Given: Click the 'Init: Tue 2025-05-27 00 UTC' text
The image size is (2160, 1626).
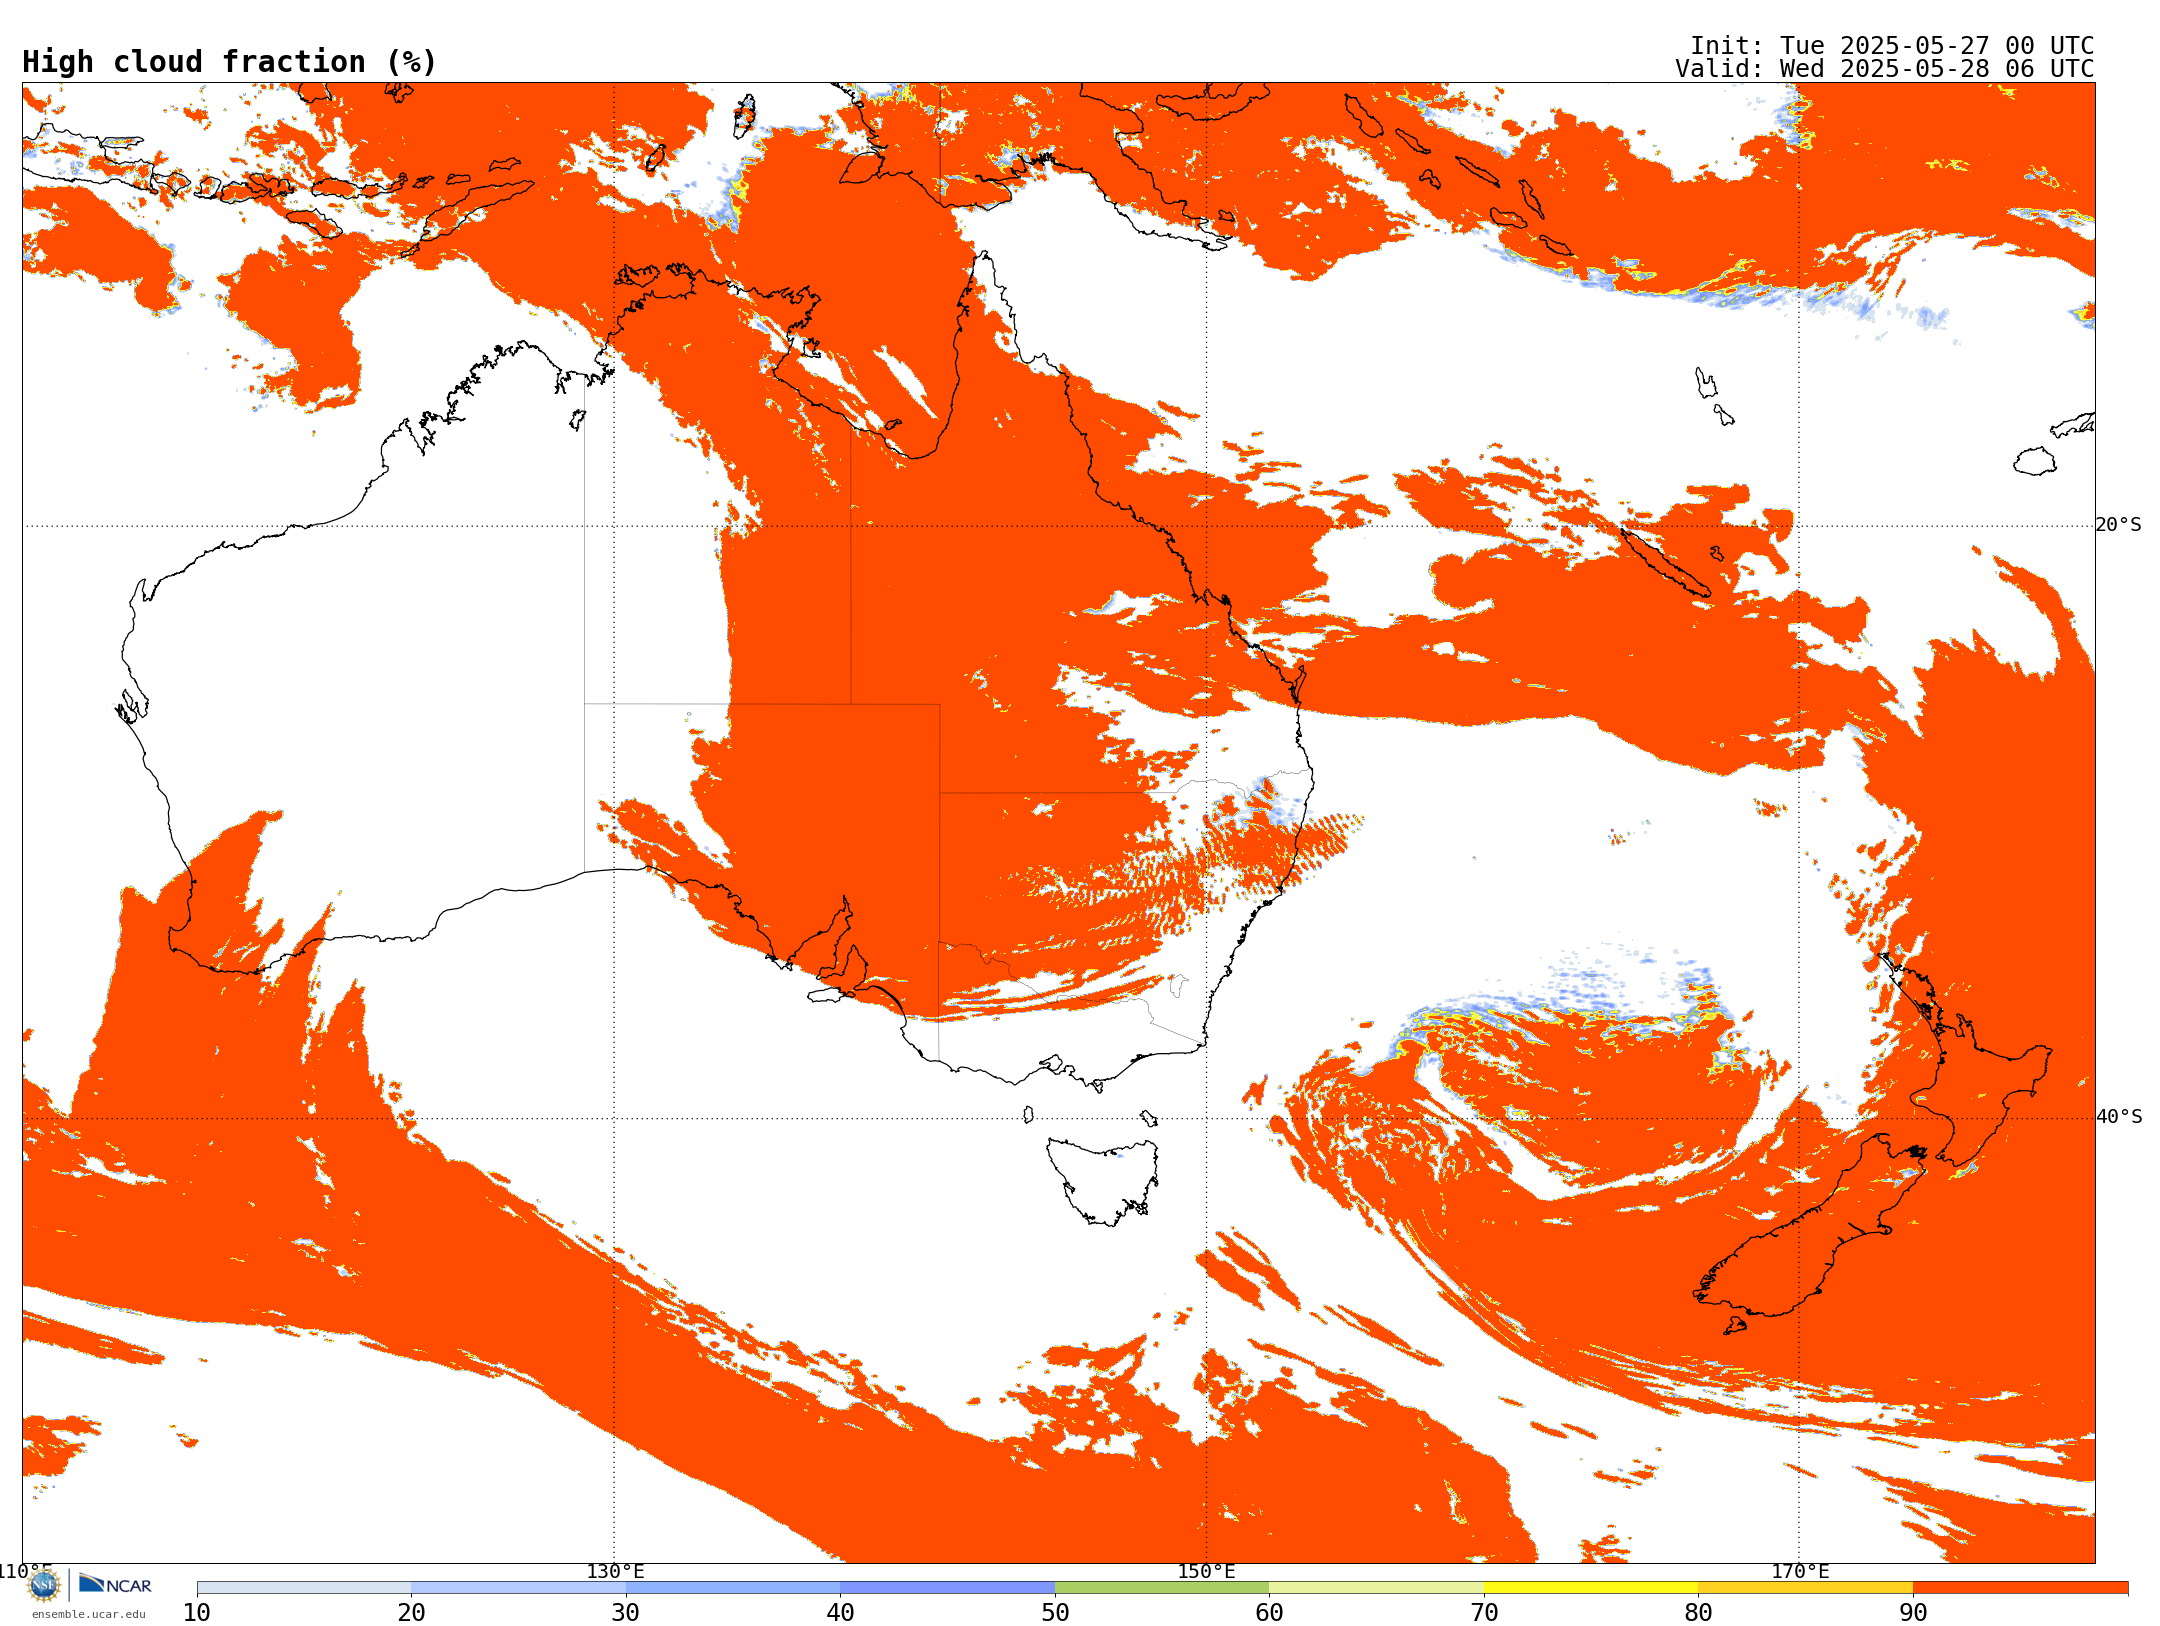Looking at the screenshot, I should (1892, 46).
